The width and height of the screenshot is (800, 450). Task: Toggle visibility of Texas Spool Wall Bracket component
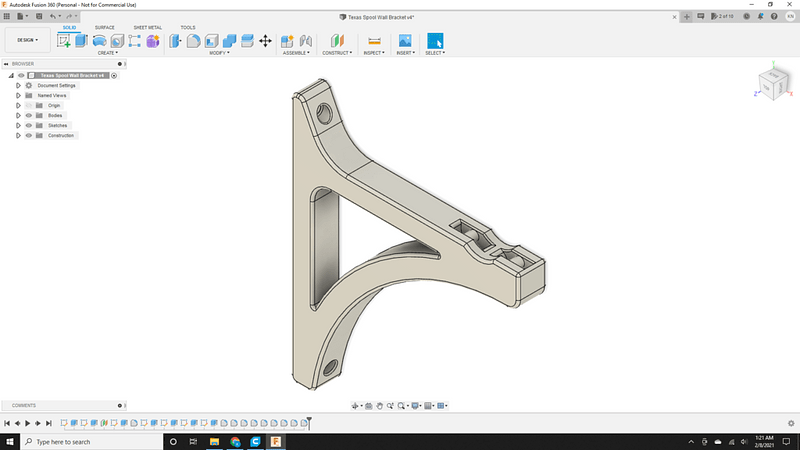(21, 76)
